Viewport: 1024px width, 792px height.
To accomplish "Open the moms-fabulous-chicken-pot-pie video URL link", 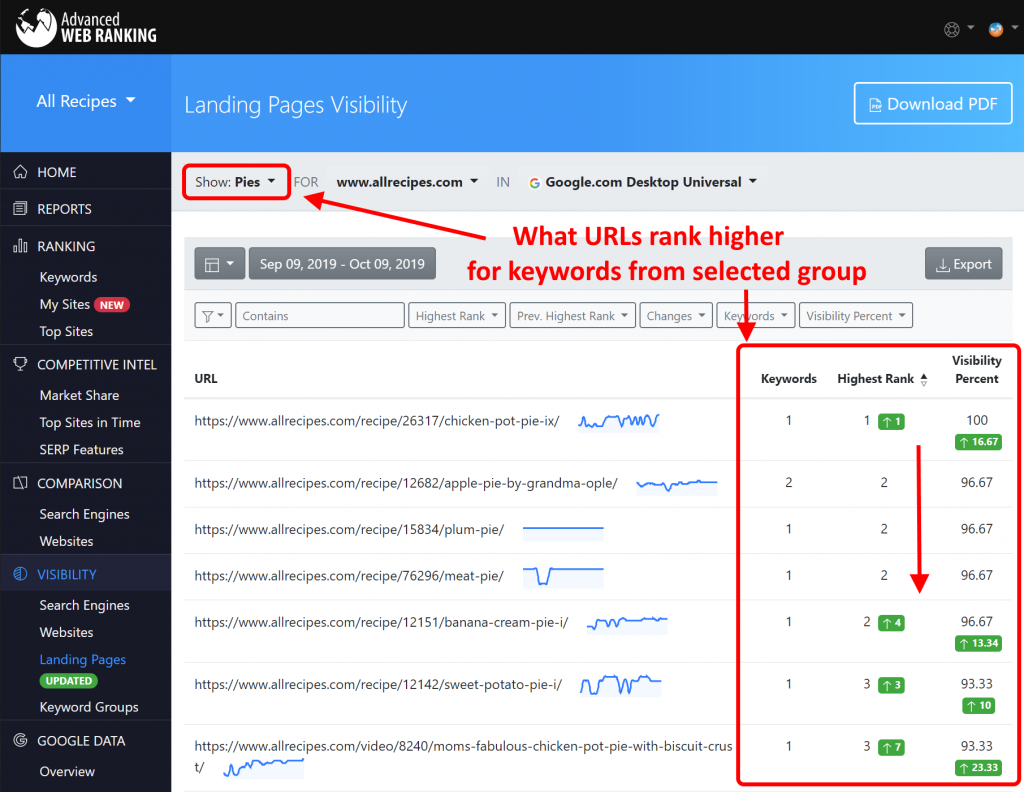I will (x=463, y=756).
